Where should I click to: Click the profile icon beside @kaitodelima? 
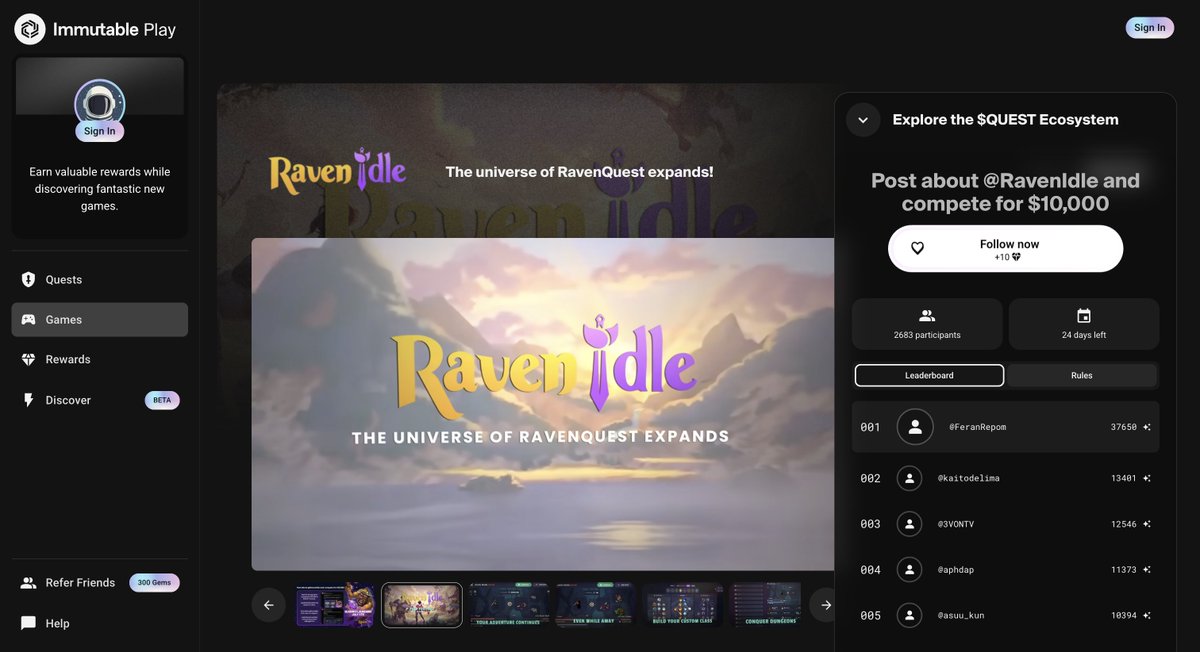coord(909,478)
